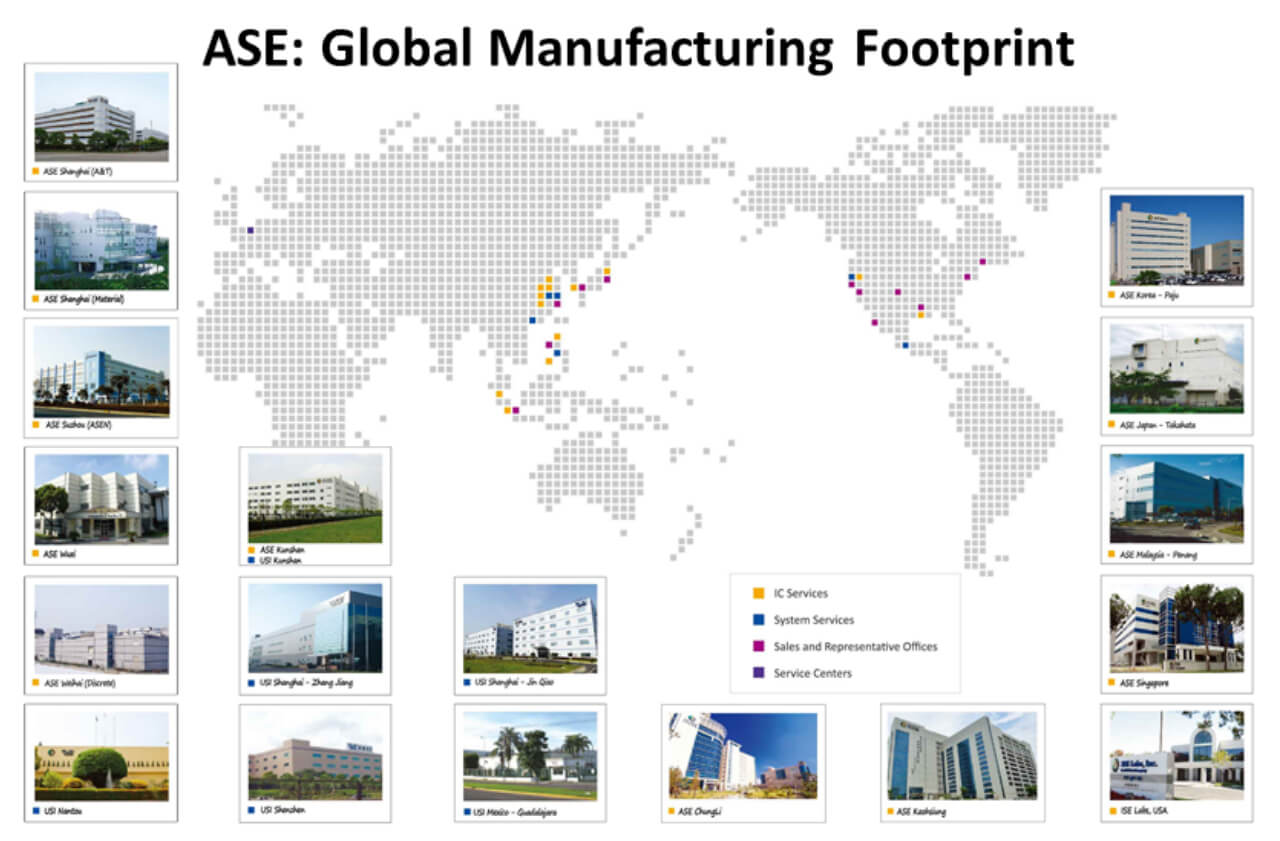Click the 'USI Shanghai - Jin Qiao' caption
Screen dimensions: 1280x841
[x=516, y=683]
